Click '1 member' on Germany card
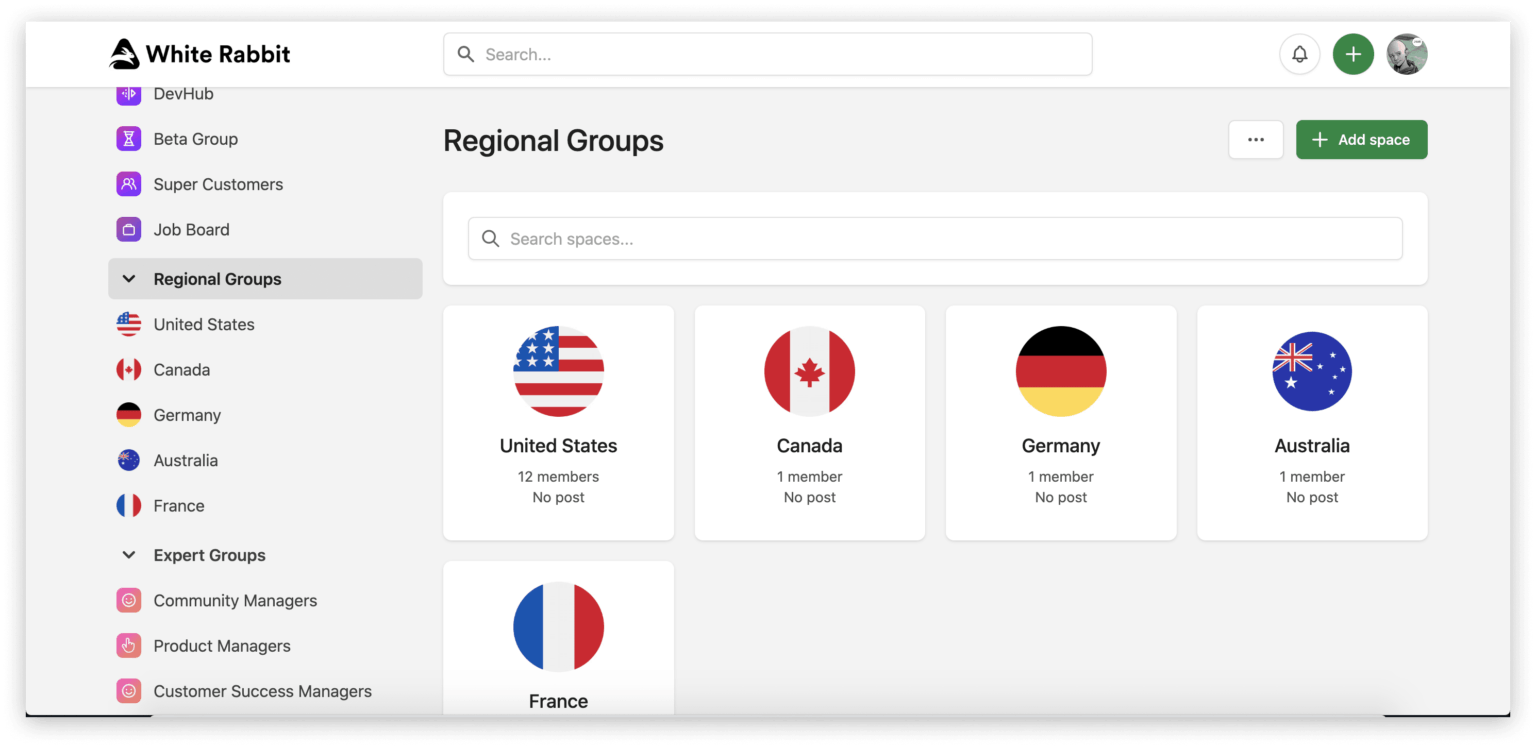The image size is (1536, 747). click(x=1061, y=477)
